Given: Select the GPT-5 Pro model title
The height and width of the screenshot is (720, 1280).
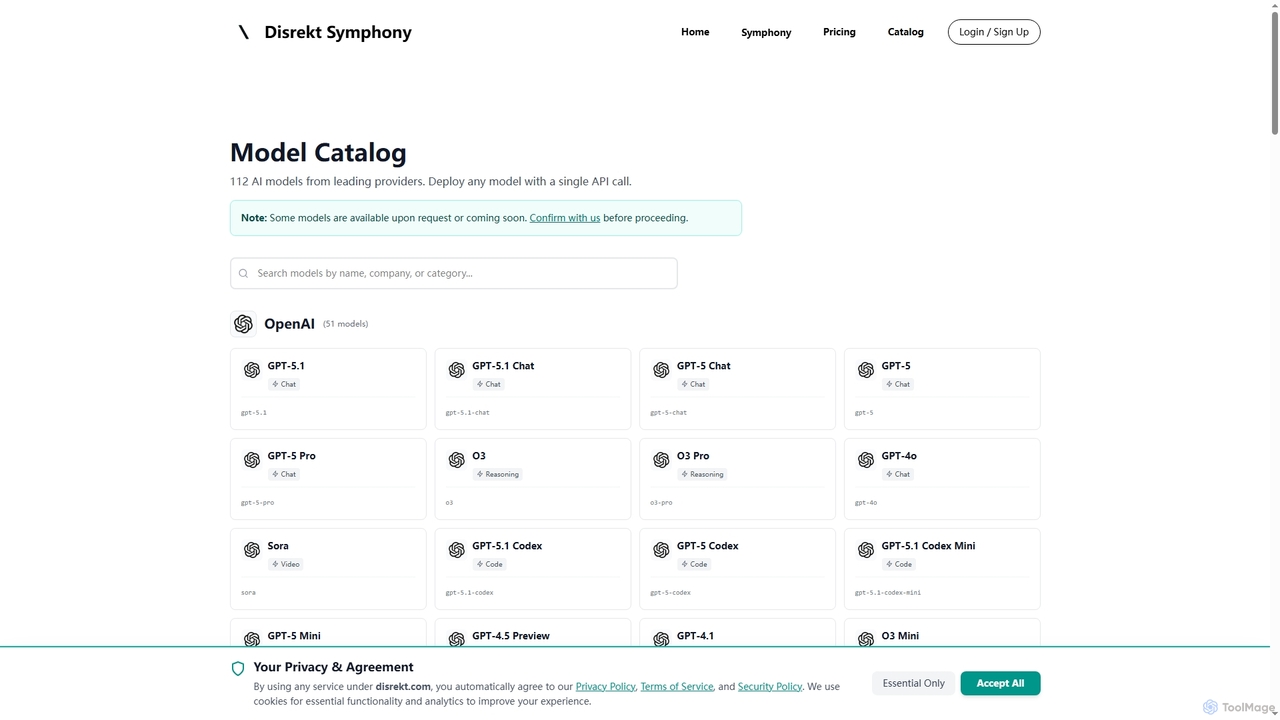Looking at the screenshot, I should coord(292,456).
